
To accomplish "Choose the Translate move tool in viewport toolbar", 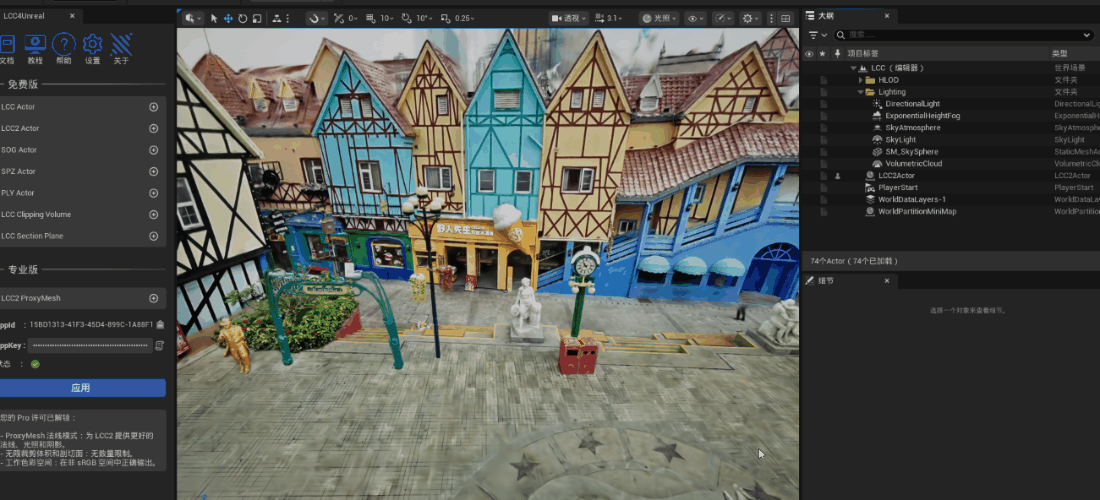I will coord(228,18).
